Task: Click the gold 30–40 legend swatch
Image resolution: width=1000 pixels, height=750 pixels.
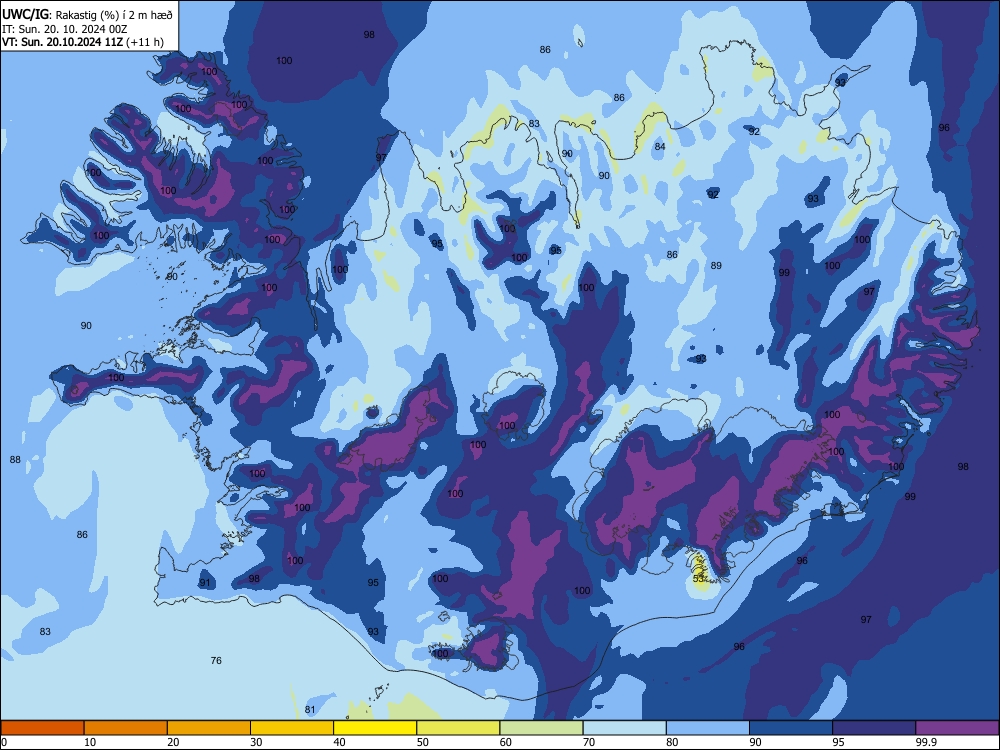Action: (292, 728)
